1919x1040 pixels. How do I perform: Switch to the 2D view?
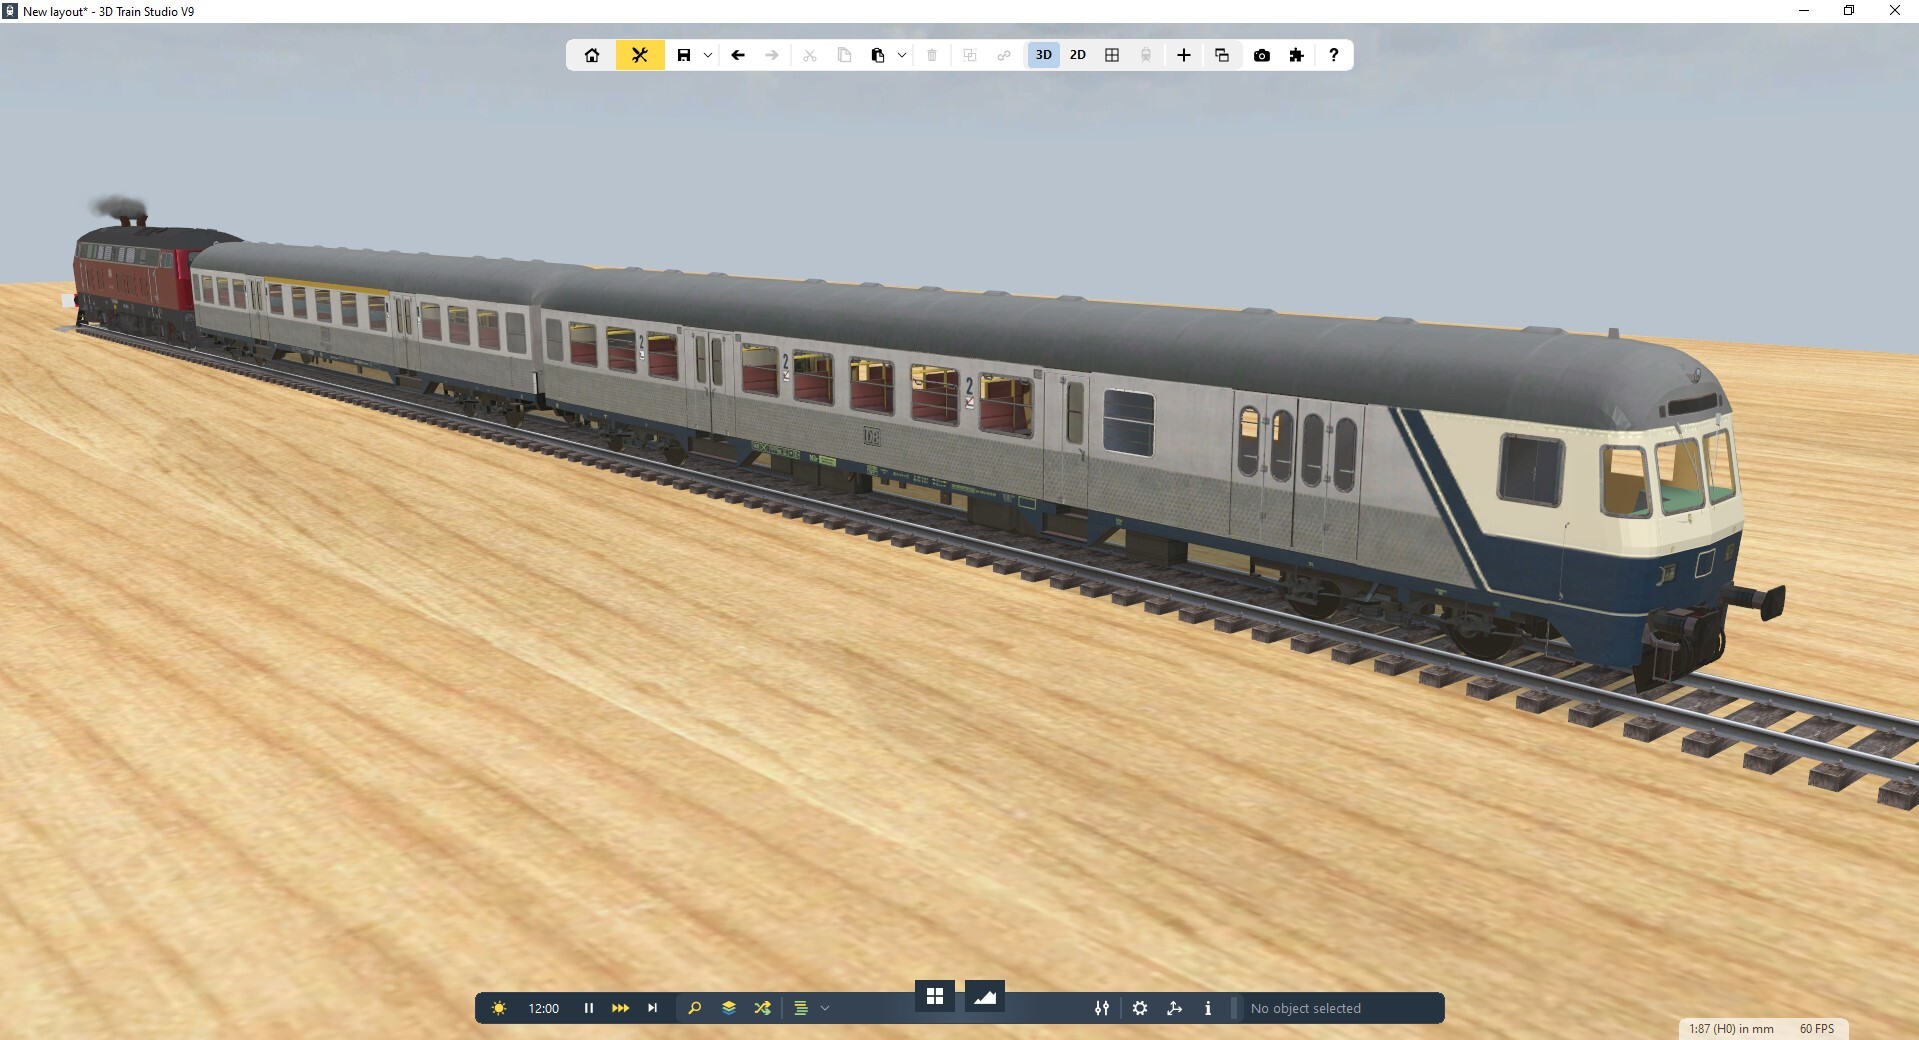(1078, 55)
